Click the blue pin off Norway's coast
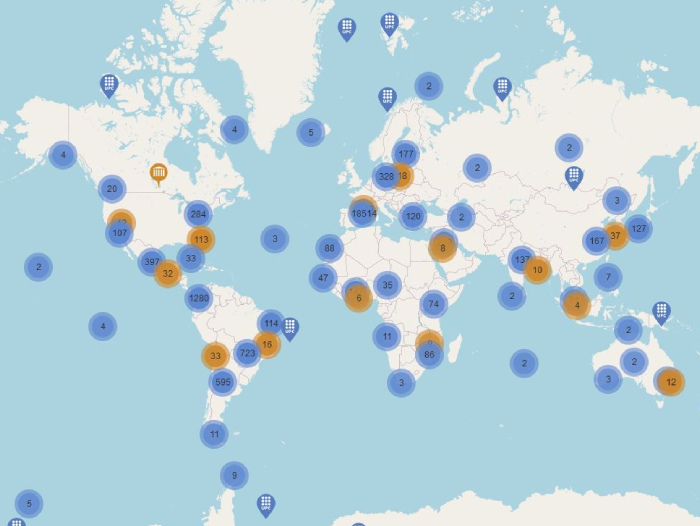The height and width of the screenshot is (526, 700). click(387, 97)
